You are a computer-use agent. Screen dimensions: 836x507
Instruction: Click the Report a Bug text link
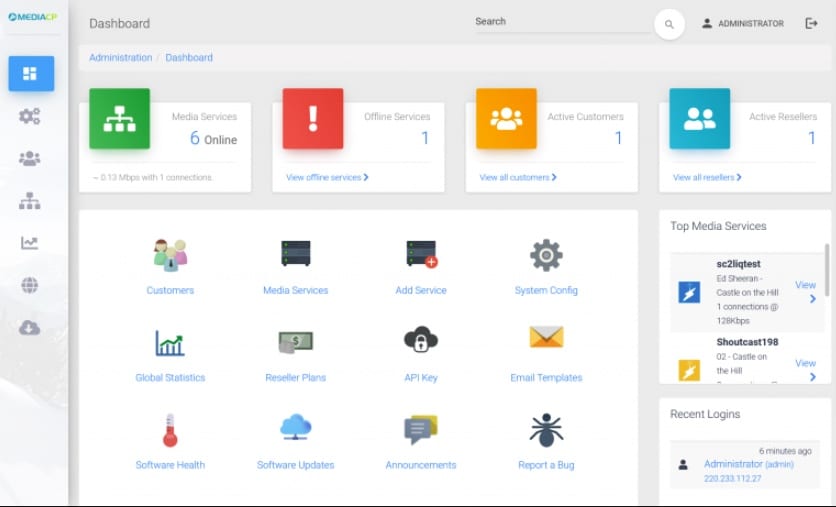point(546,465)
